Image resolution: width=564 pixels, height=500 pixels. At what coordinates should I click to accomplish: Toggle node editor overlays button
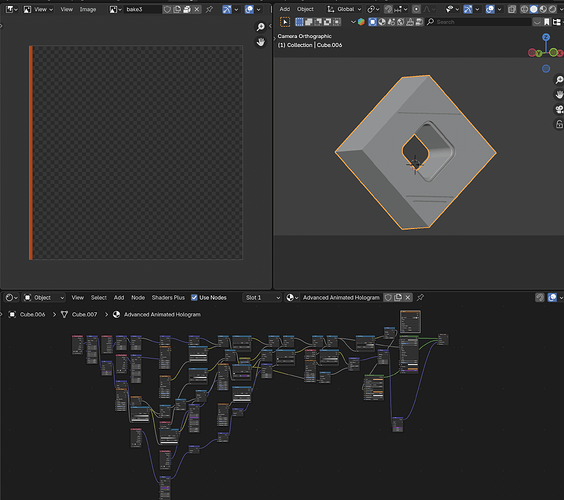[x=552, y=297]
